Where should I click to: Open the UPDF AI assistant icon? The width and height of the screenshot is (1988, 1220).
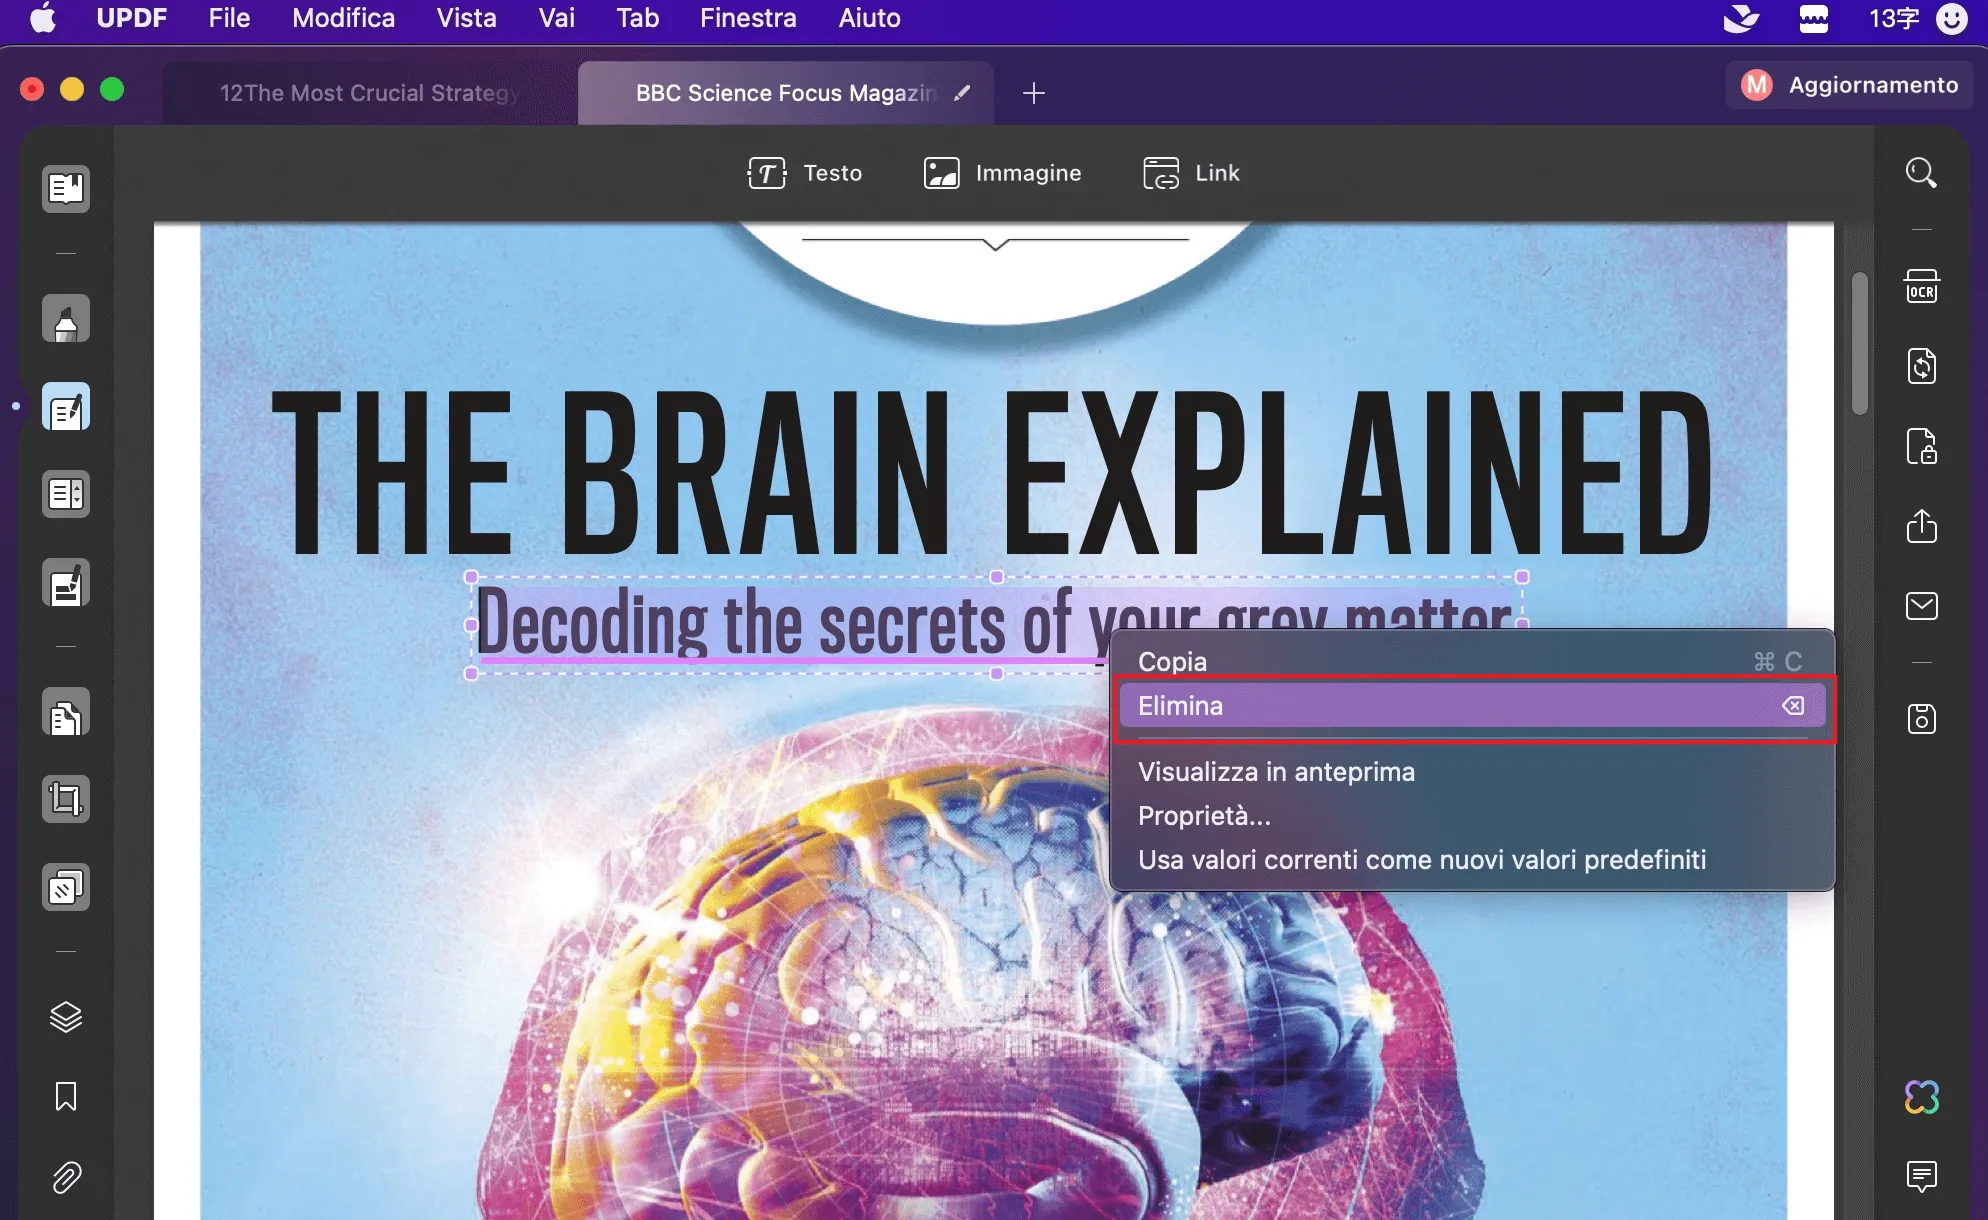pyautogui.click(x=1921, y=1097)
